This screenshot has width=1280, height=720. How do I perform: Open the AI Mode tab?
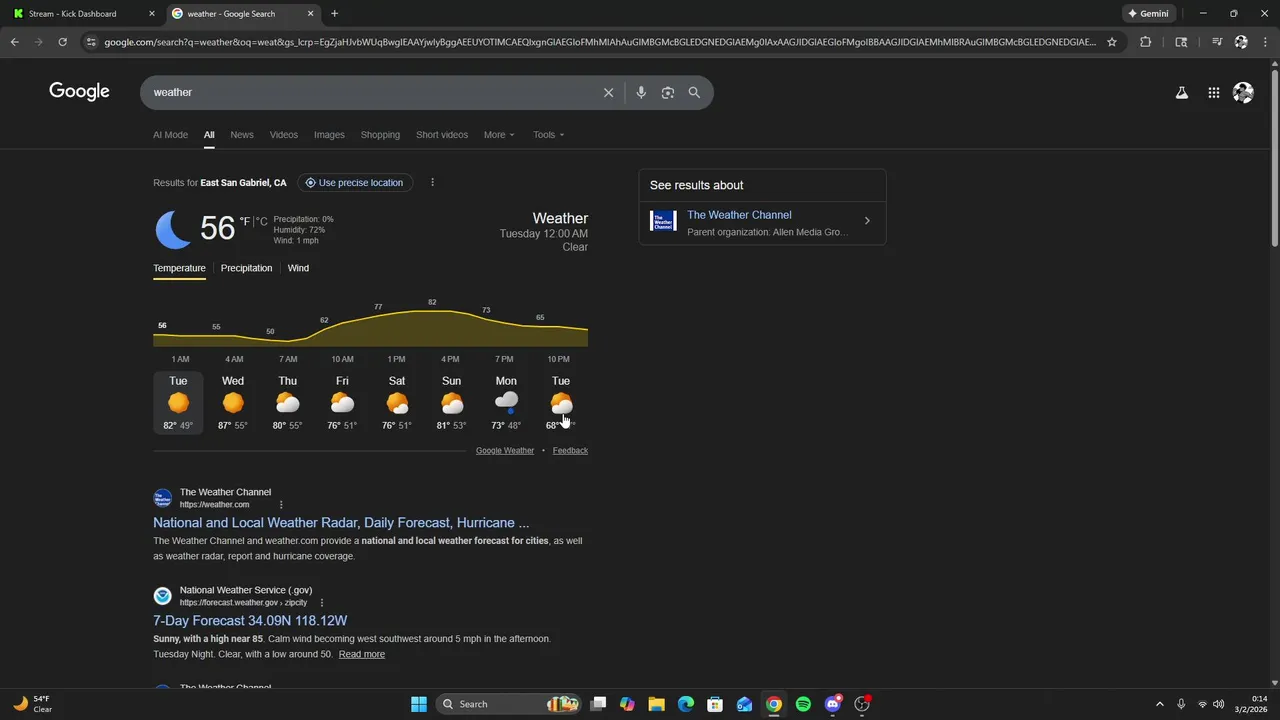click(x=170, y=134)
